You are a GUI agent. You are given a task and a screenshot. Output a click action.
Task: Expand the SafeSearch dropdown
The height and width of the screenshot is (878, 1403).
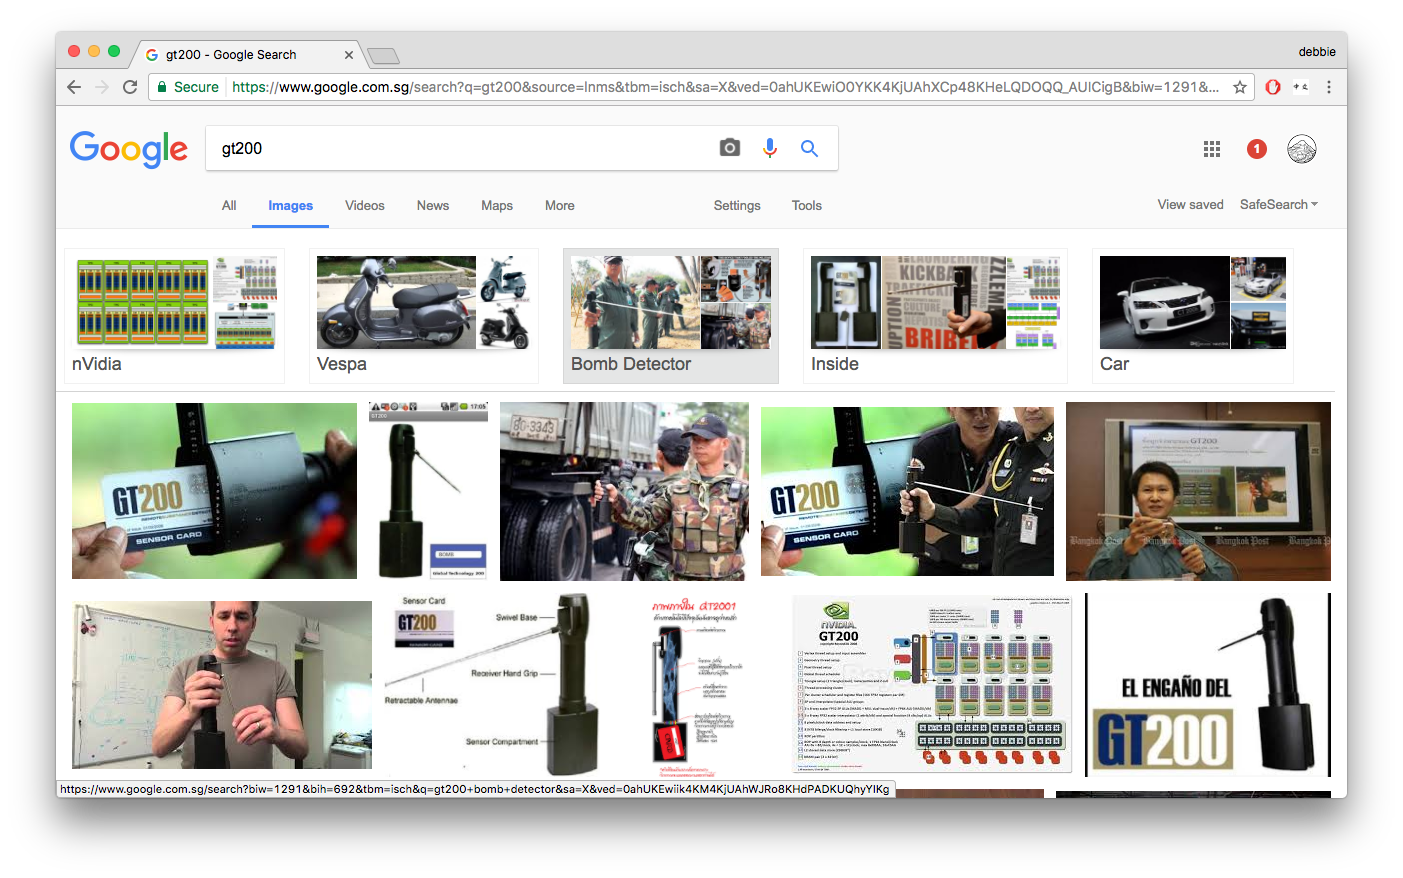pos(1278,204)
